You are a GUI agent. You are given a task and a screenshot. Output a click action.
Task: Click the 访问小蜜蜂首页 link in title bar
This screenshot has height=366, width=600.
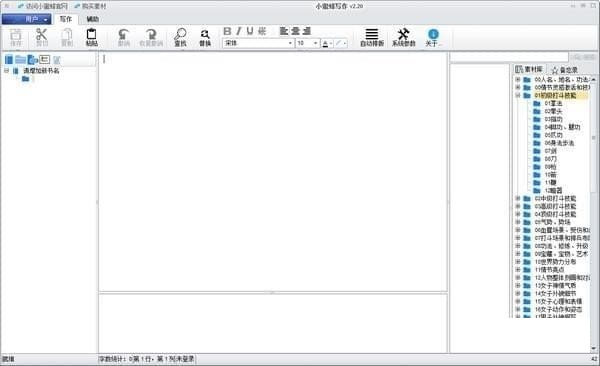43,6
